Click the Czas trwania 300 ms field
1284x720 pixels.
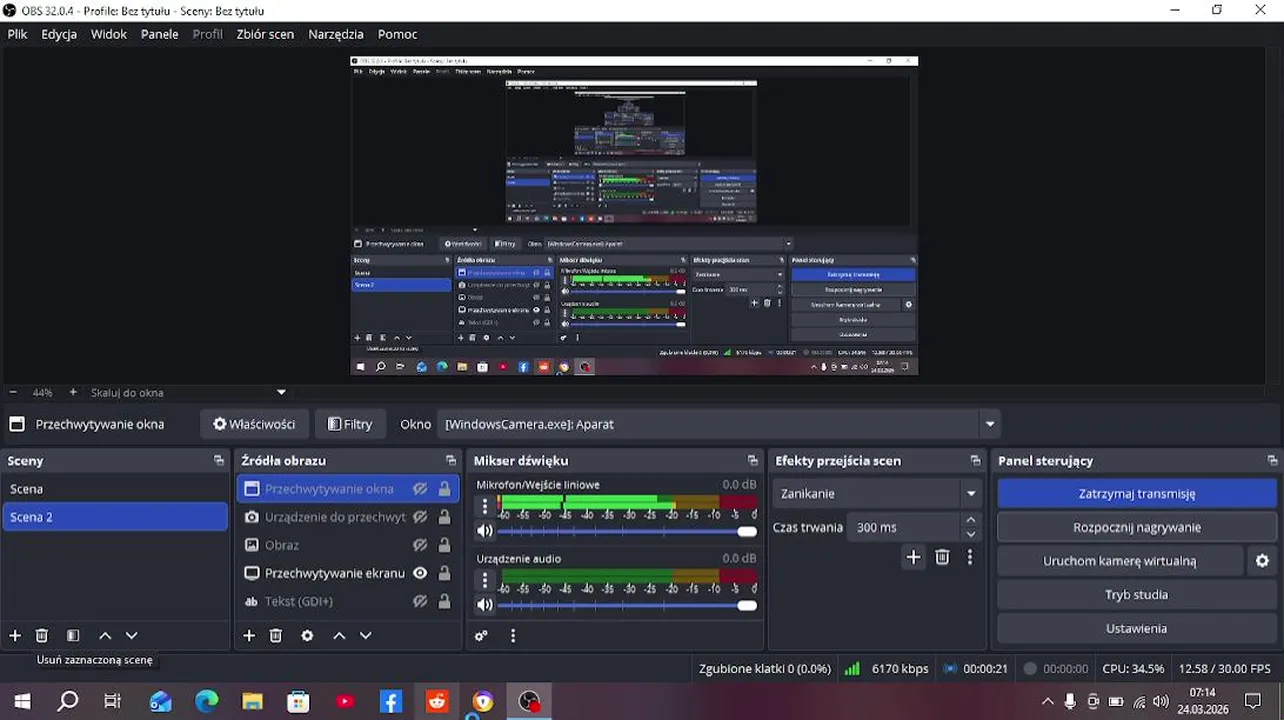click(905, 527)
